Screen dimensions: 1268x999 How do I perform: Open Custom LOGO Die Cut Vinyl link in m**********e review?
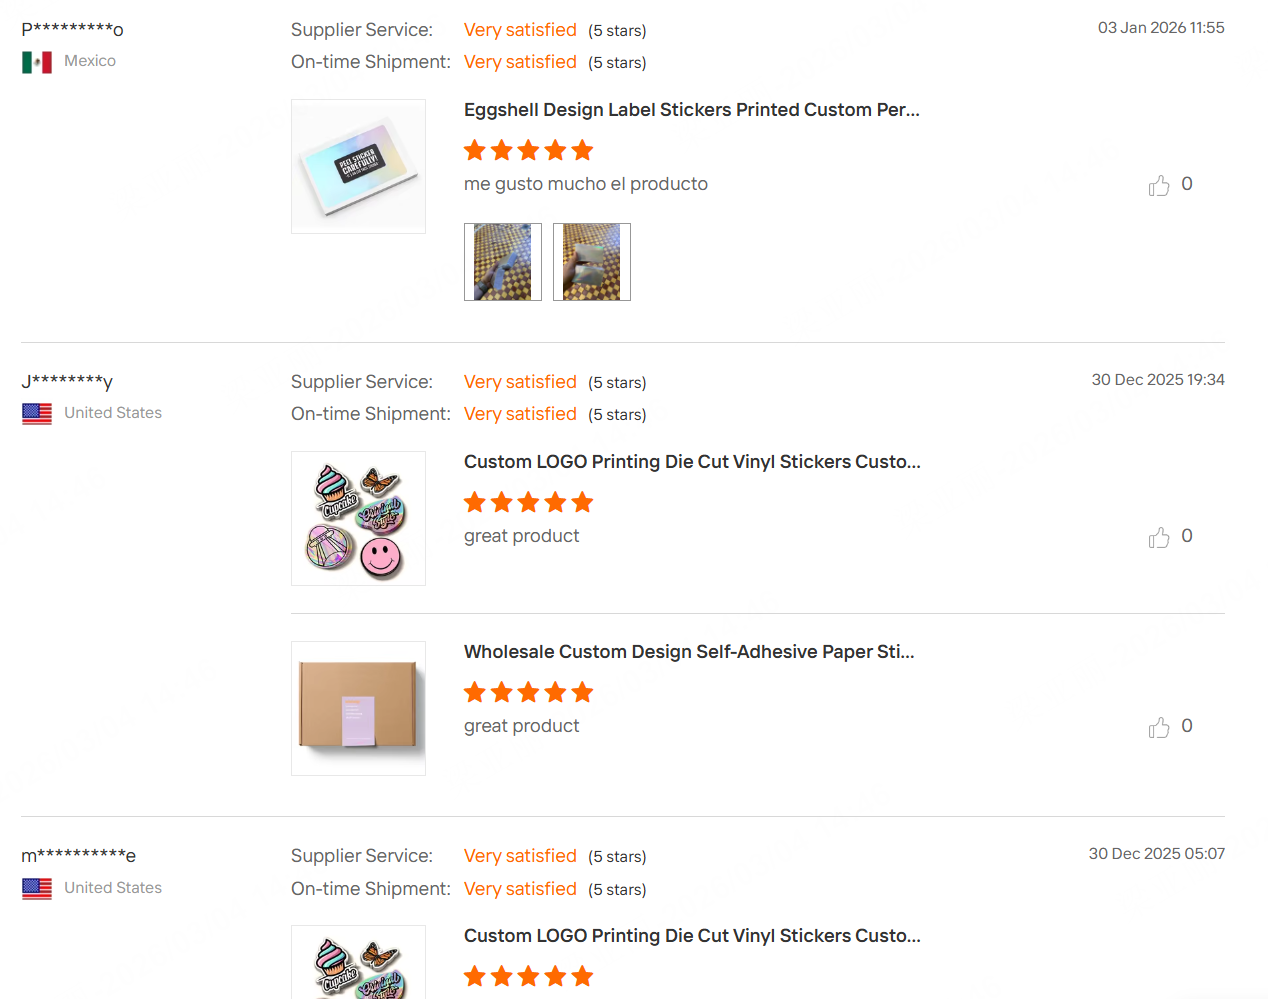point(692,936)
